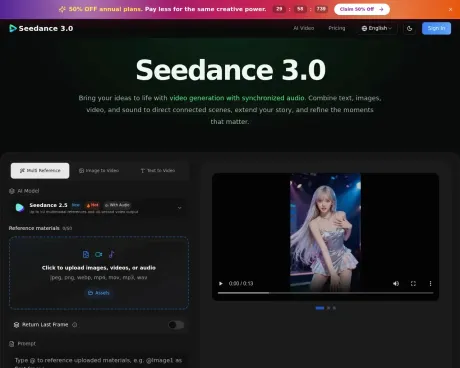460x368 pixels.
Task: Click the Seedance 3.0 main heading
Action: [x=230, y=70]
